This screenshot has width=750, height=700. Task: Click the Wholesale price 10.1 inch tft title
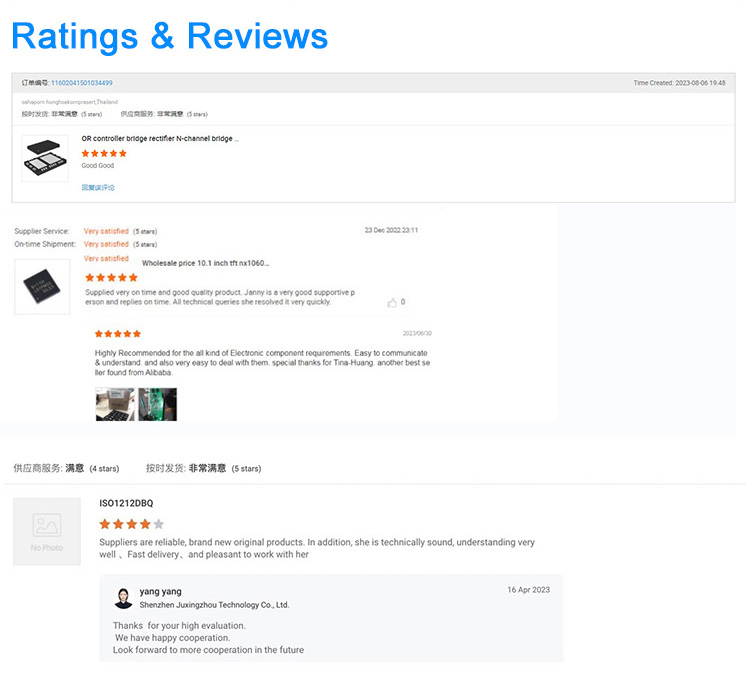pyautogui.click(x=205, y=263)
